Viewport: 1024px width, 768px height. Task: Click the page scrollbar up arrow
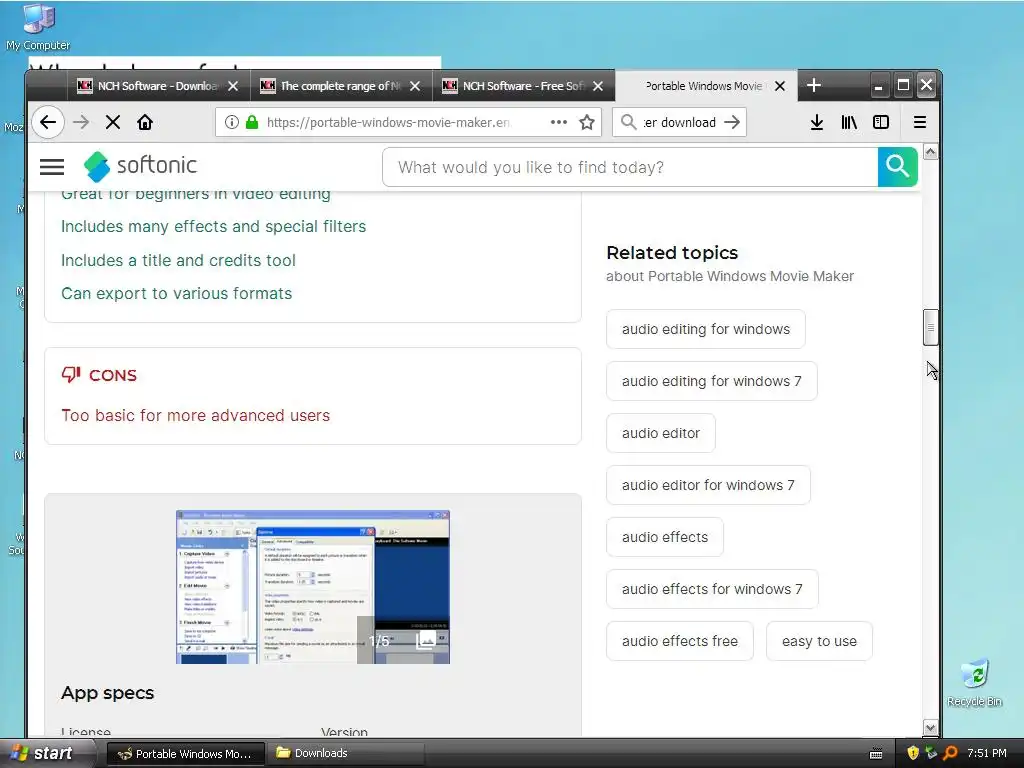click(x=931, y=152)
